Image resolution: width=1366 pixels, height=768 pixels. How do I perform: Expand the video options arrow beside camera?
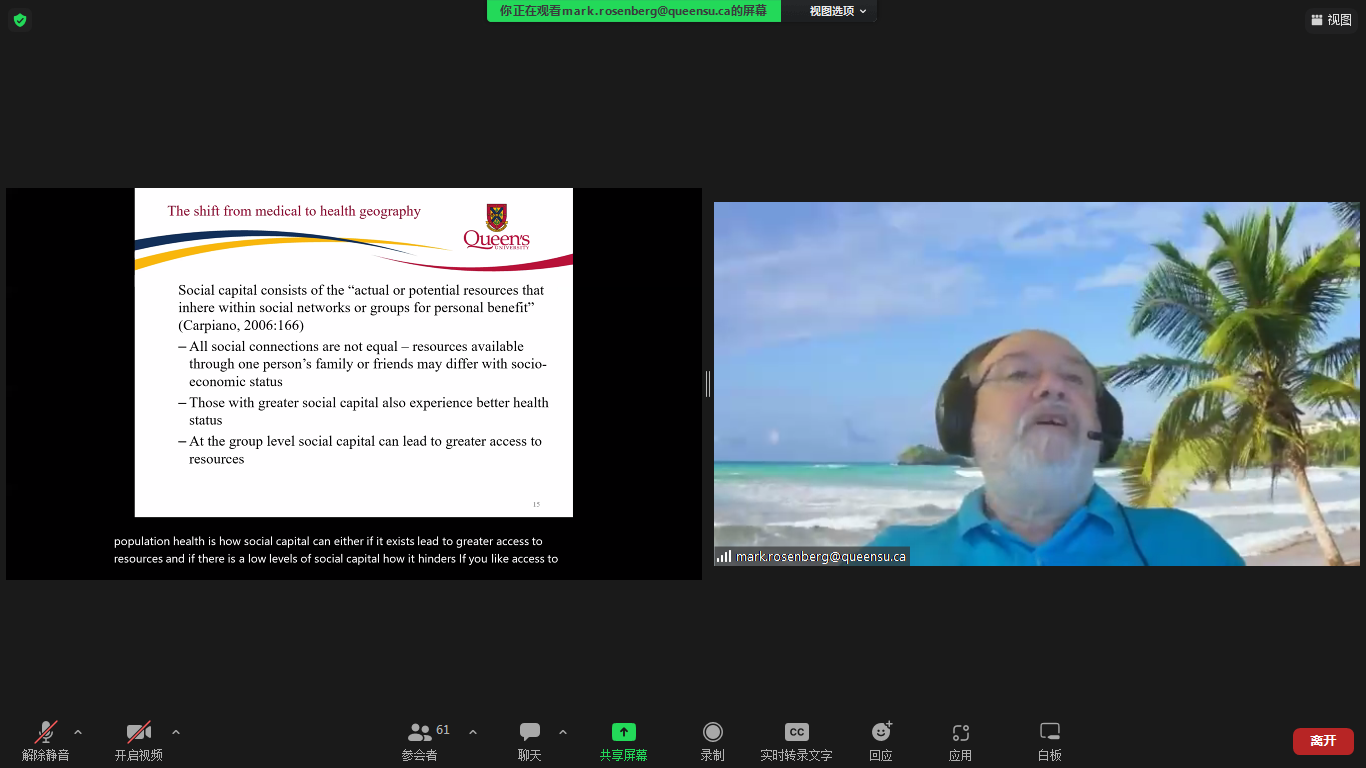[x=176, y=732]
